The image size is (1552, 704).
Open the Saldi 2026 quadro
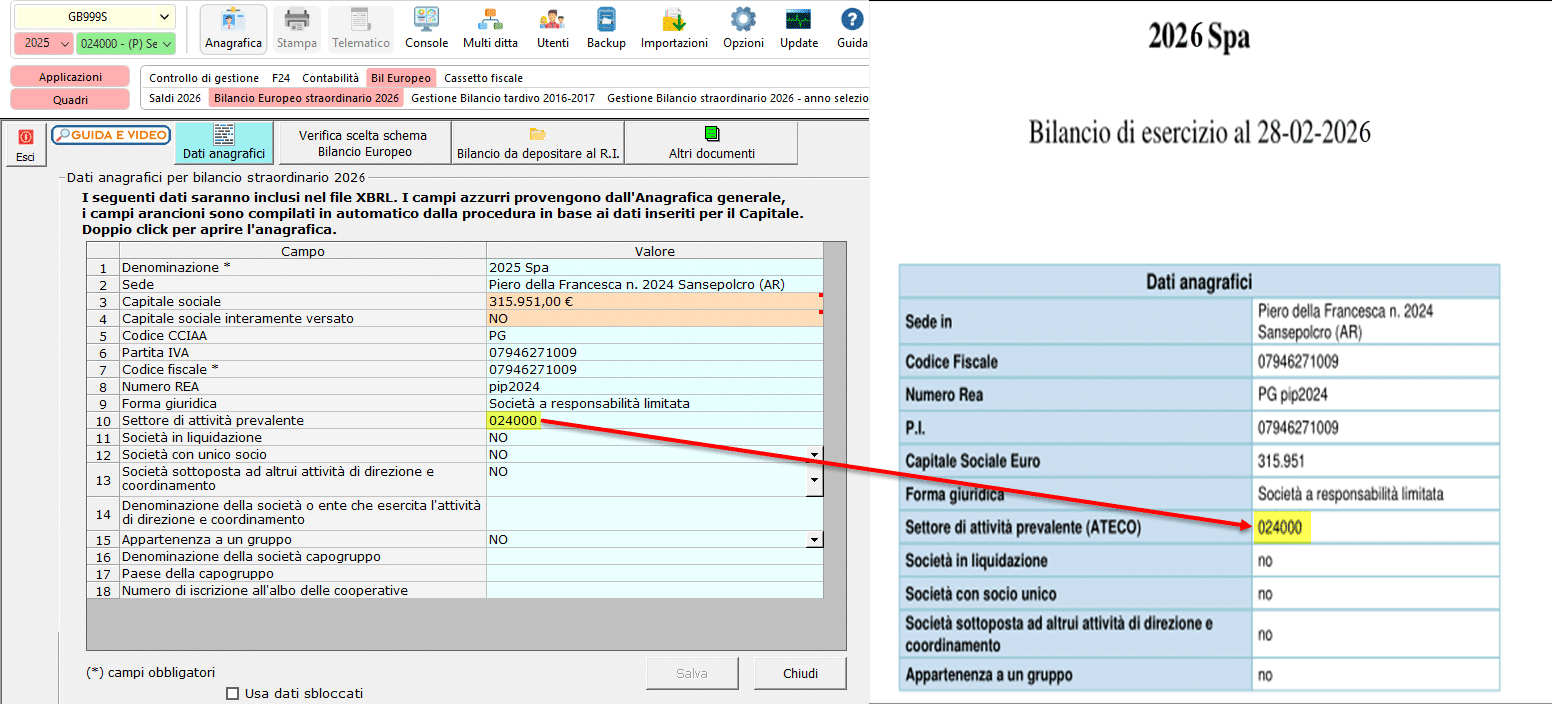pyautogui.click(x=175, y=98)
